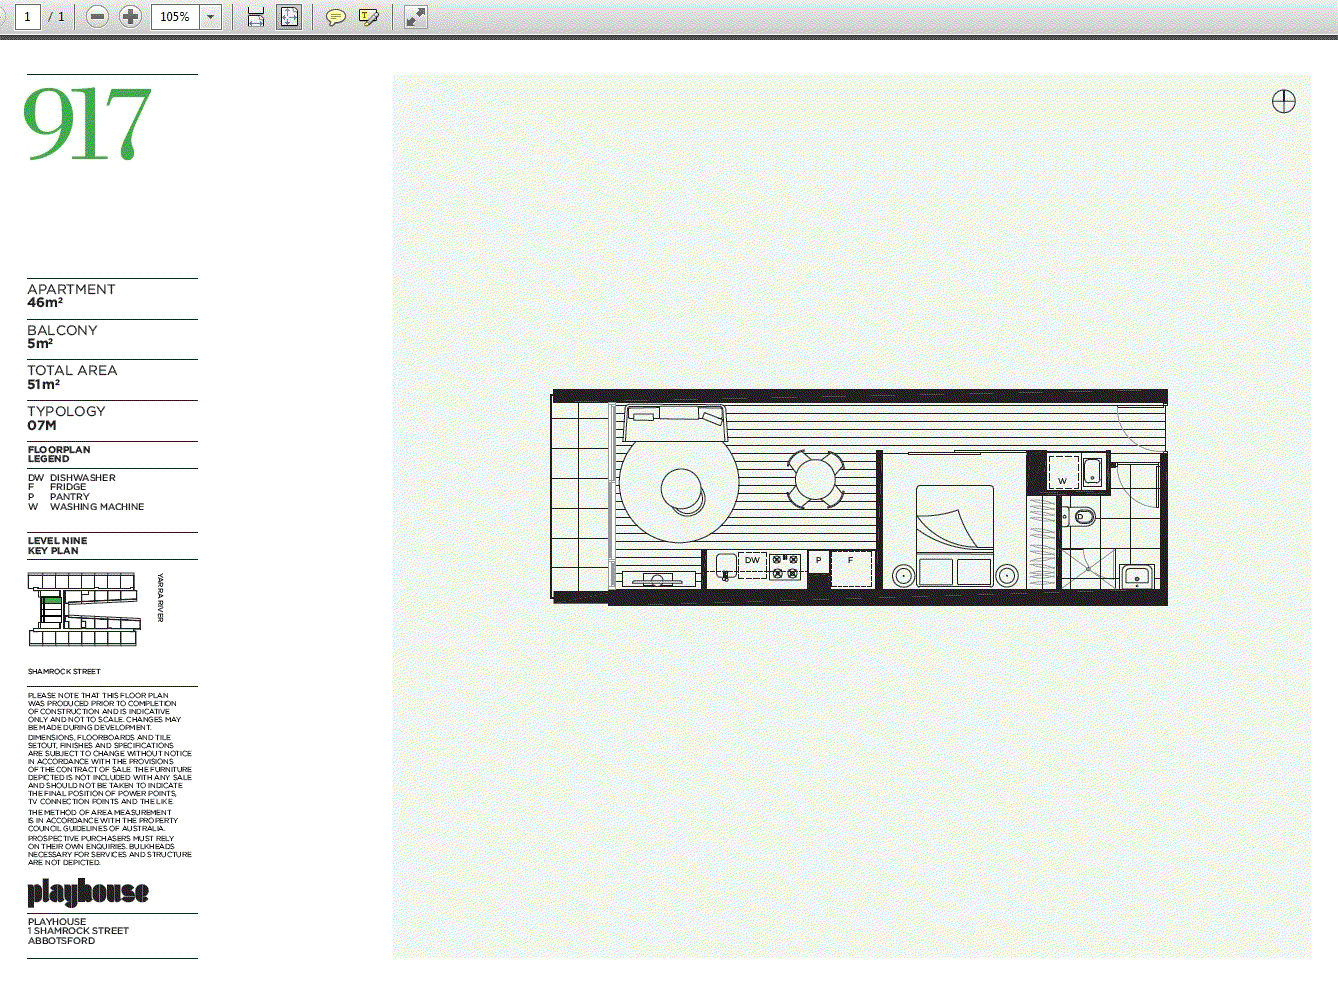Click the green 917 apartment number
Viewport: 1338px width, 990px height.
click(87, 124)
